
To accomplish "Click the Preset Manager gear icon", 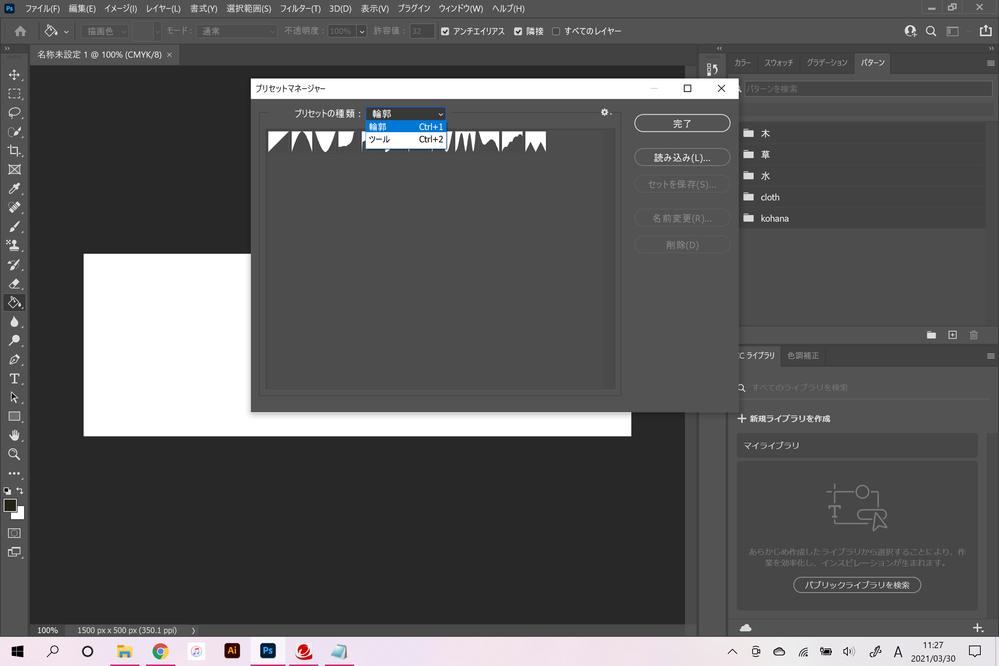I will point(605,113).
